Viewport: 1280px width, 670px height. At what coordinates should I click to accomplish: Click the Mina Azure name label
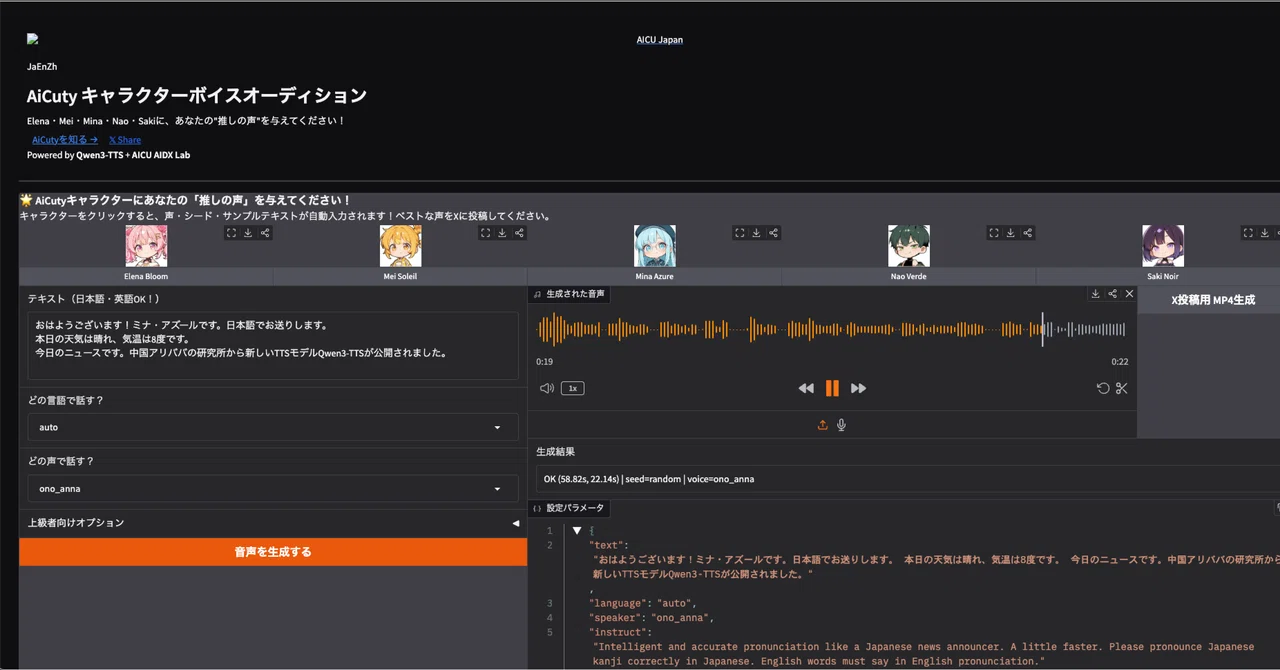655,276
